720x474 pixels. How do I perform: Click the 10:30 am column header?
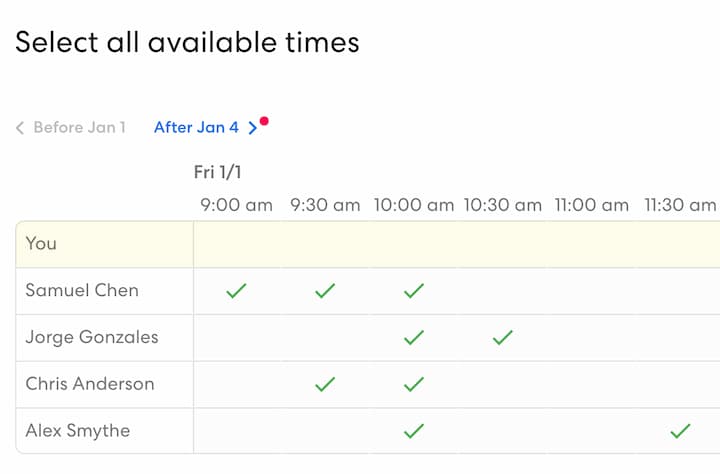click(502, 205)
